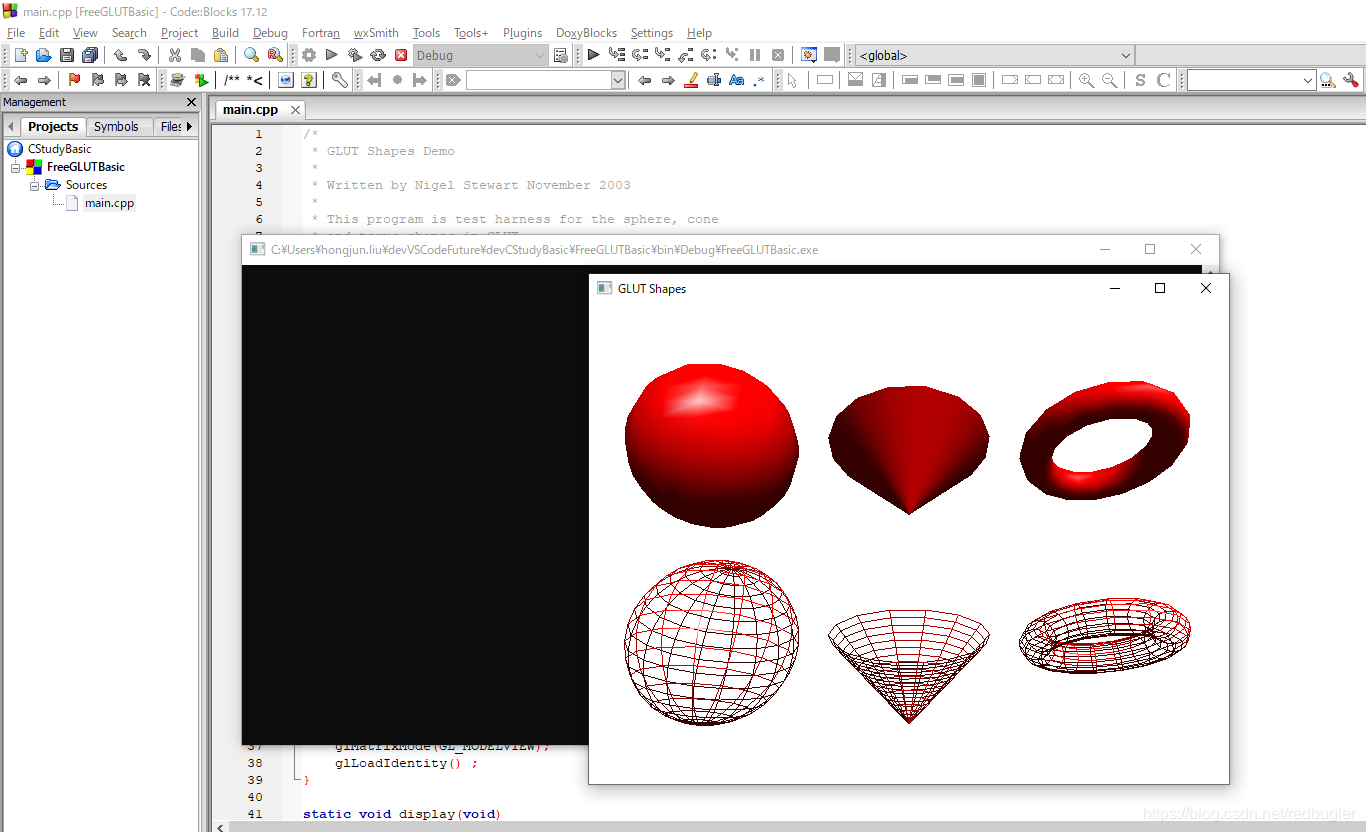Open a file using folder icon
The width and height of the screenshot is (1366, 832).
click(43, 56)
